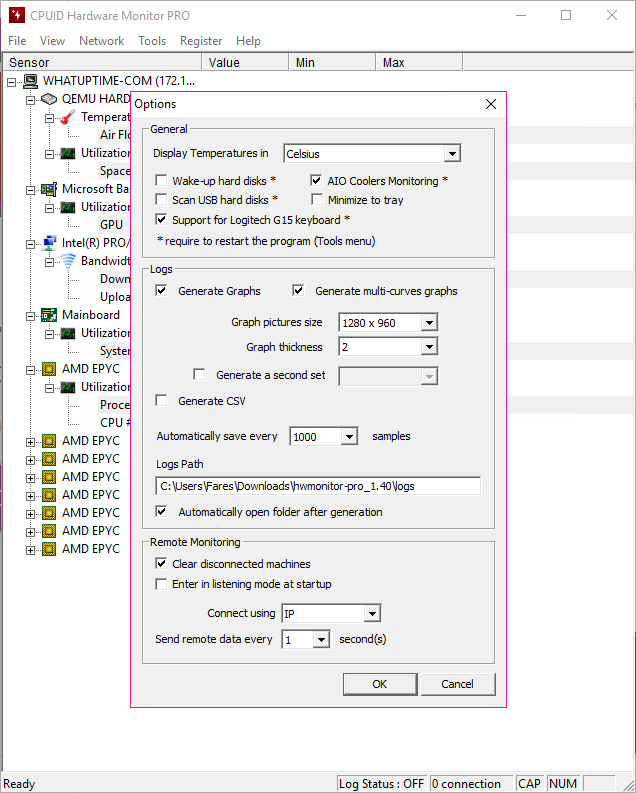Click Utilization icon under the first AMD EPYC
This screenshot has width=636, height=793.
click(x=68, y=387)
